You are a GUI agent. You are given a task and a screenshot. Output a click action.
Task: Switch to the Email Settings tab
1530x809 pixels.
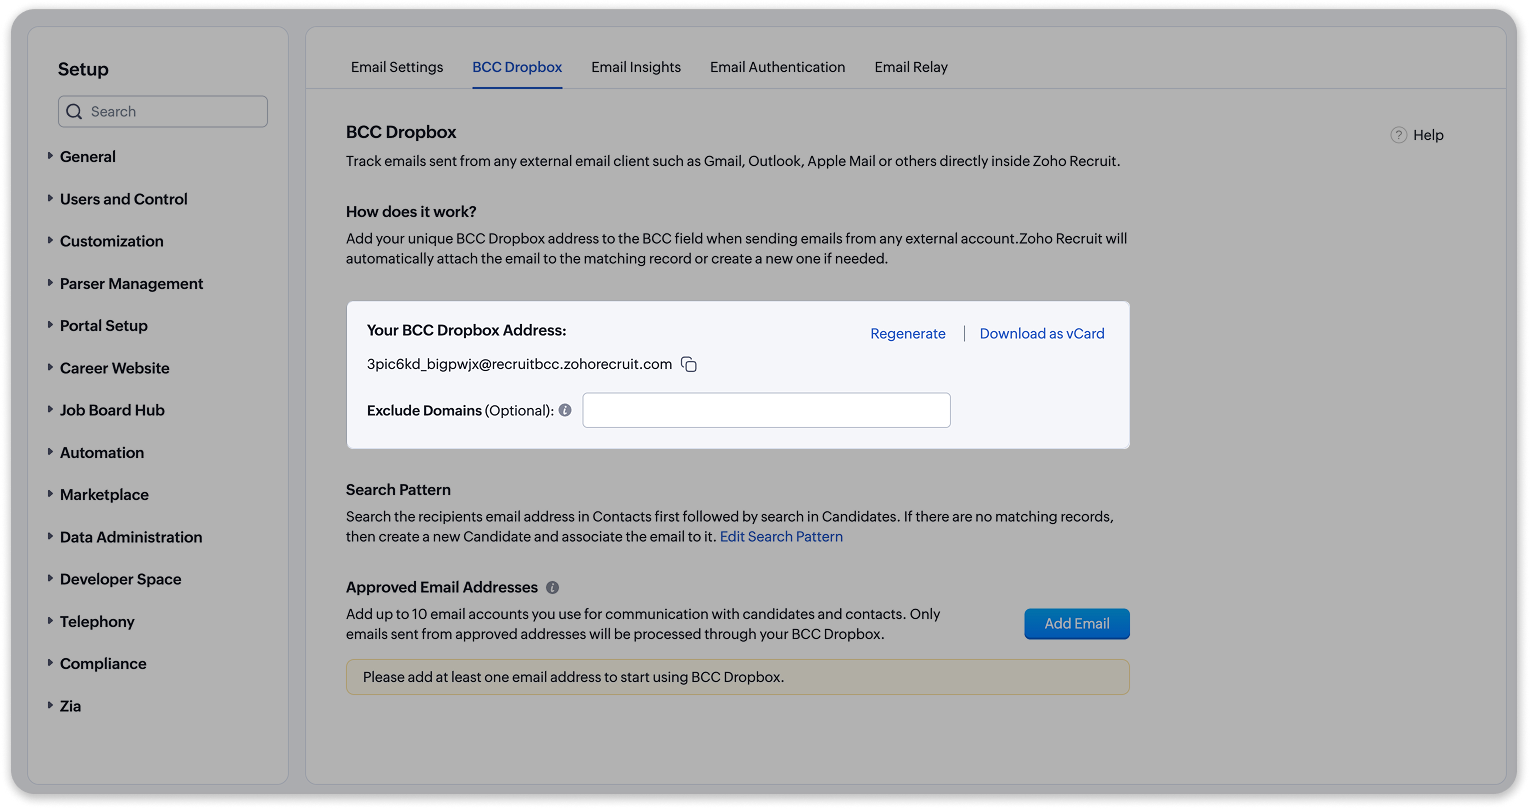[397, 67]
